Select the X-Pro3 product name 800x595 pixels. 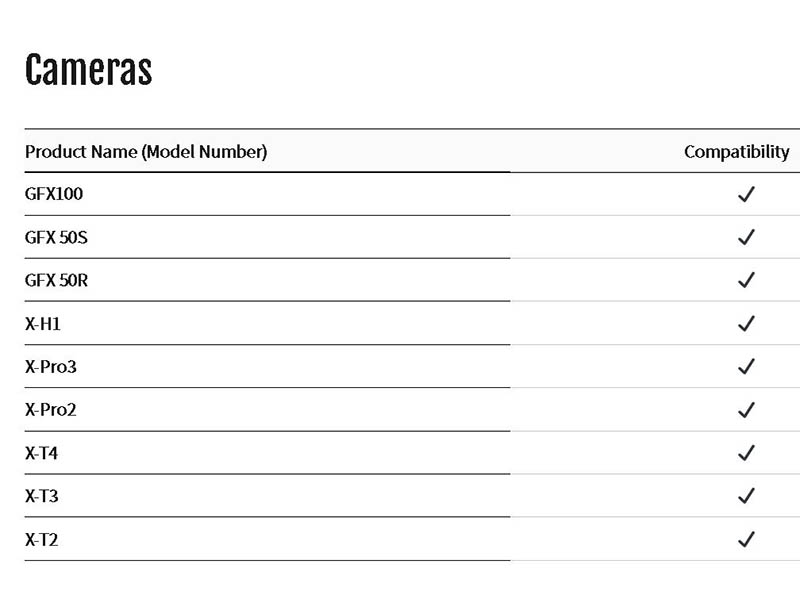click(x=51, y=366)
